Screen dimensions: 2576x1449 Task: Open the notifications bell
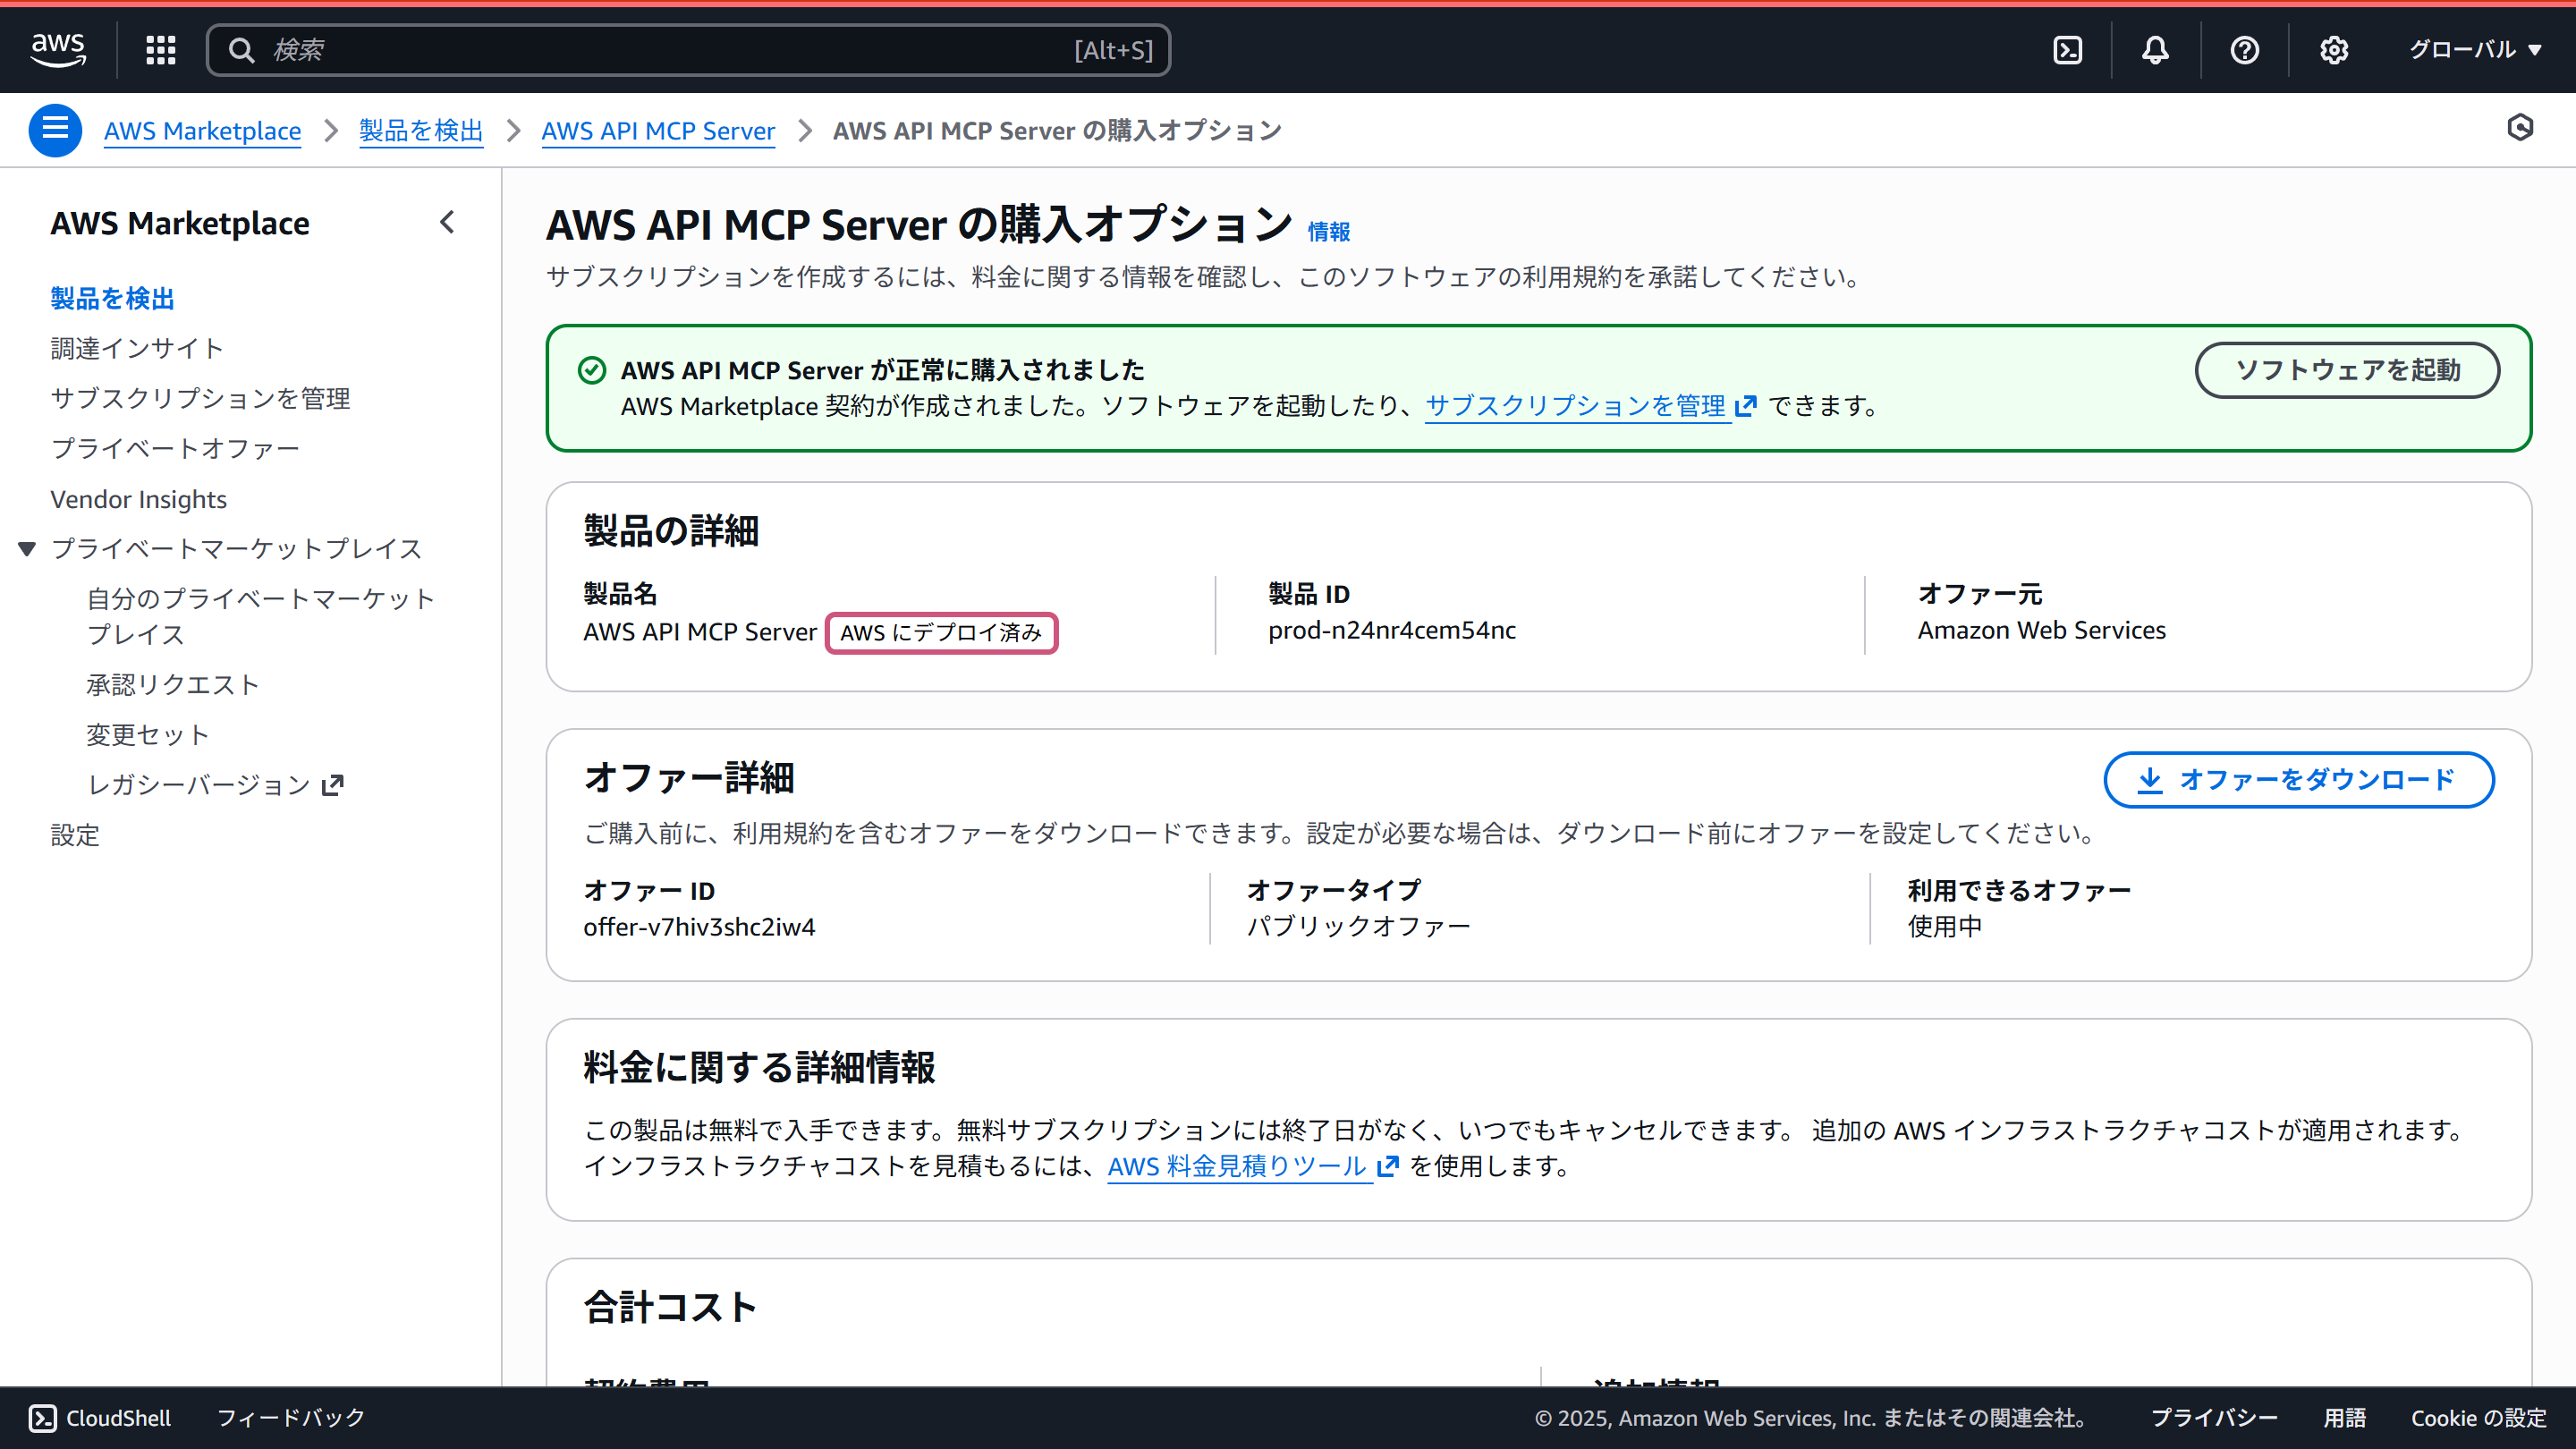pyautogui.click(x=2154, y=49)
